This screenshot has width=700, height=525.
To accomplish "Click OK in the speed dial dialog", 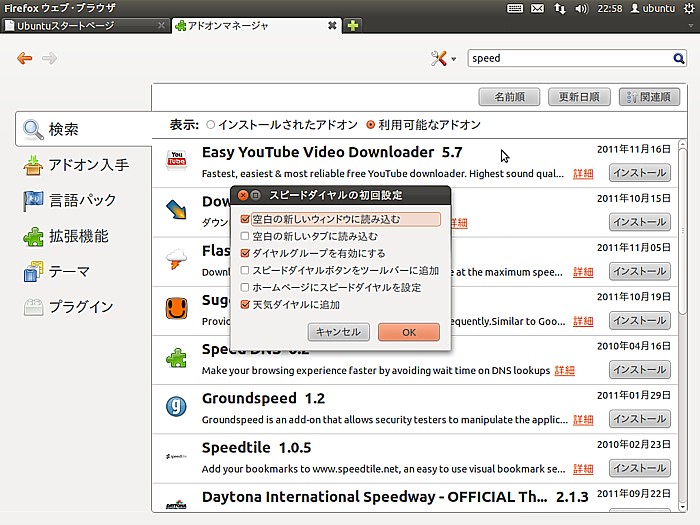I will tap(409, 332).
